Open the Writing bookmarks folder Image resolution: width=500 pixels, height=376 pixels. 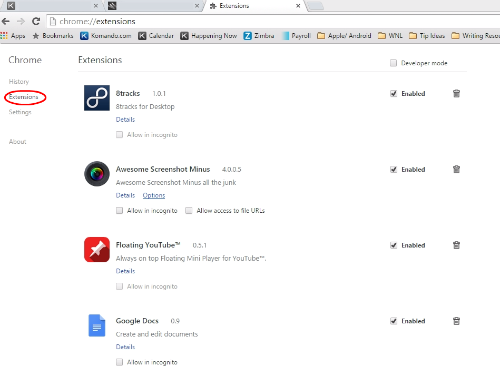[x=476, y=36]
